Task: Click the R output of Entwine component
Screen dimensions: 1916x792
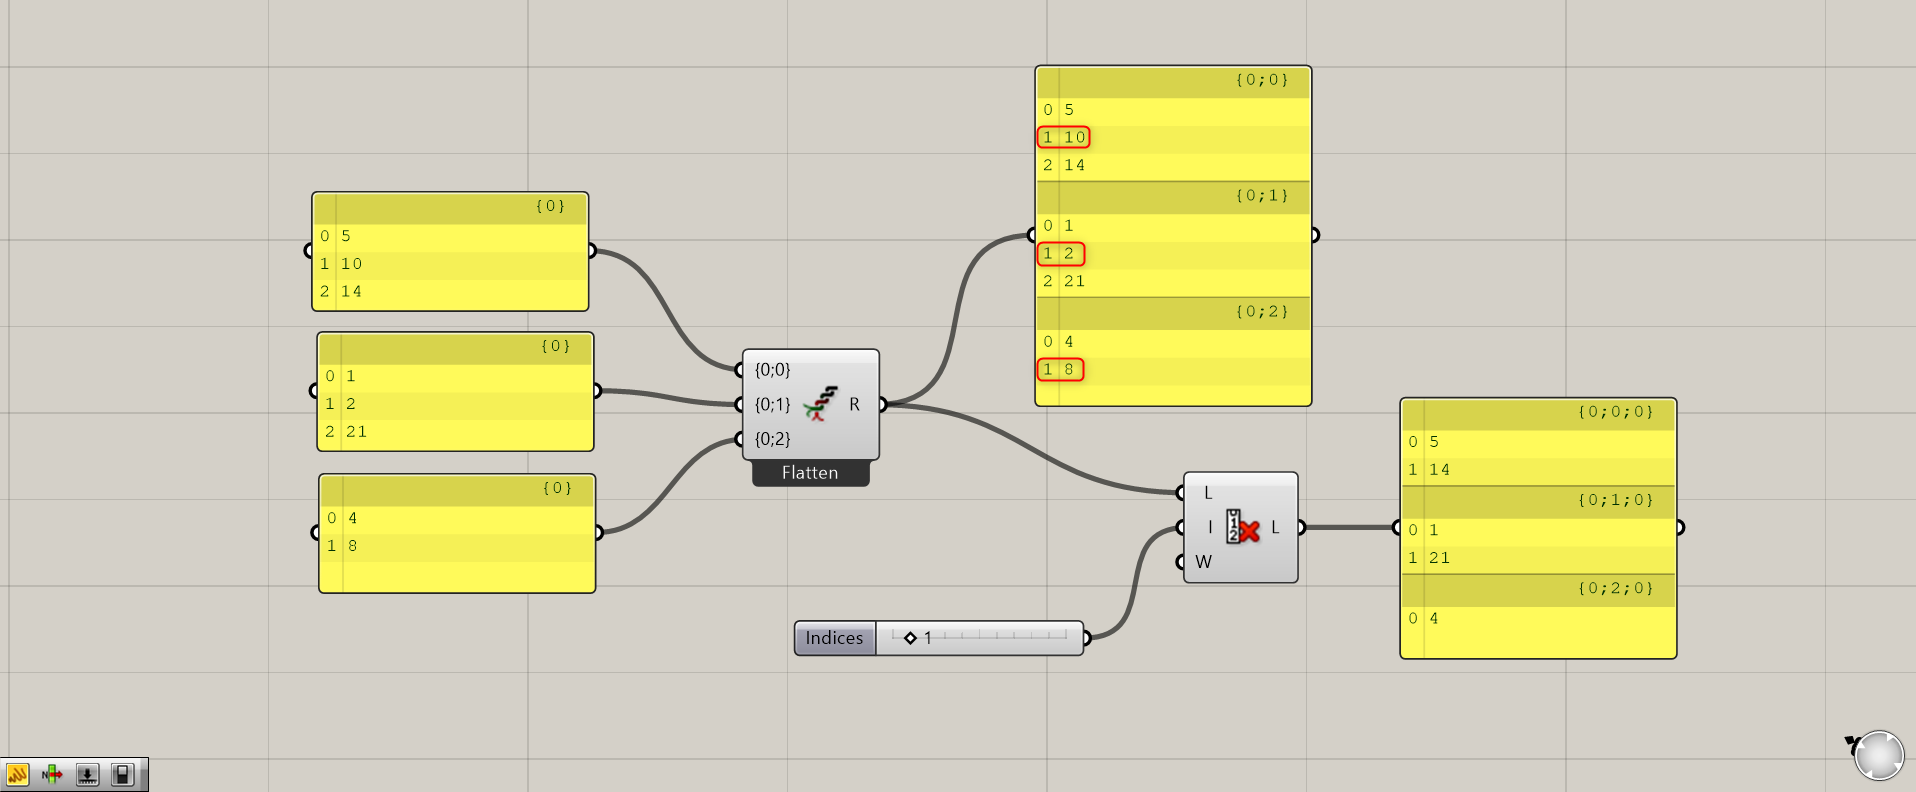Action: (855, 404)
